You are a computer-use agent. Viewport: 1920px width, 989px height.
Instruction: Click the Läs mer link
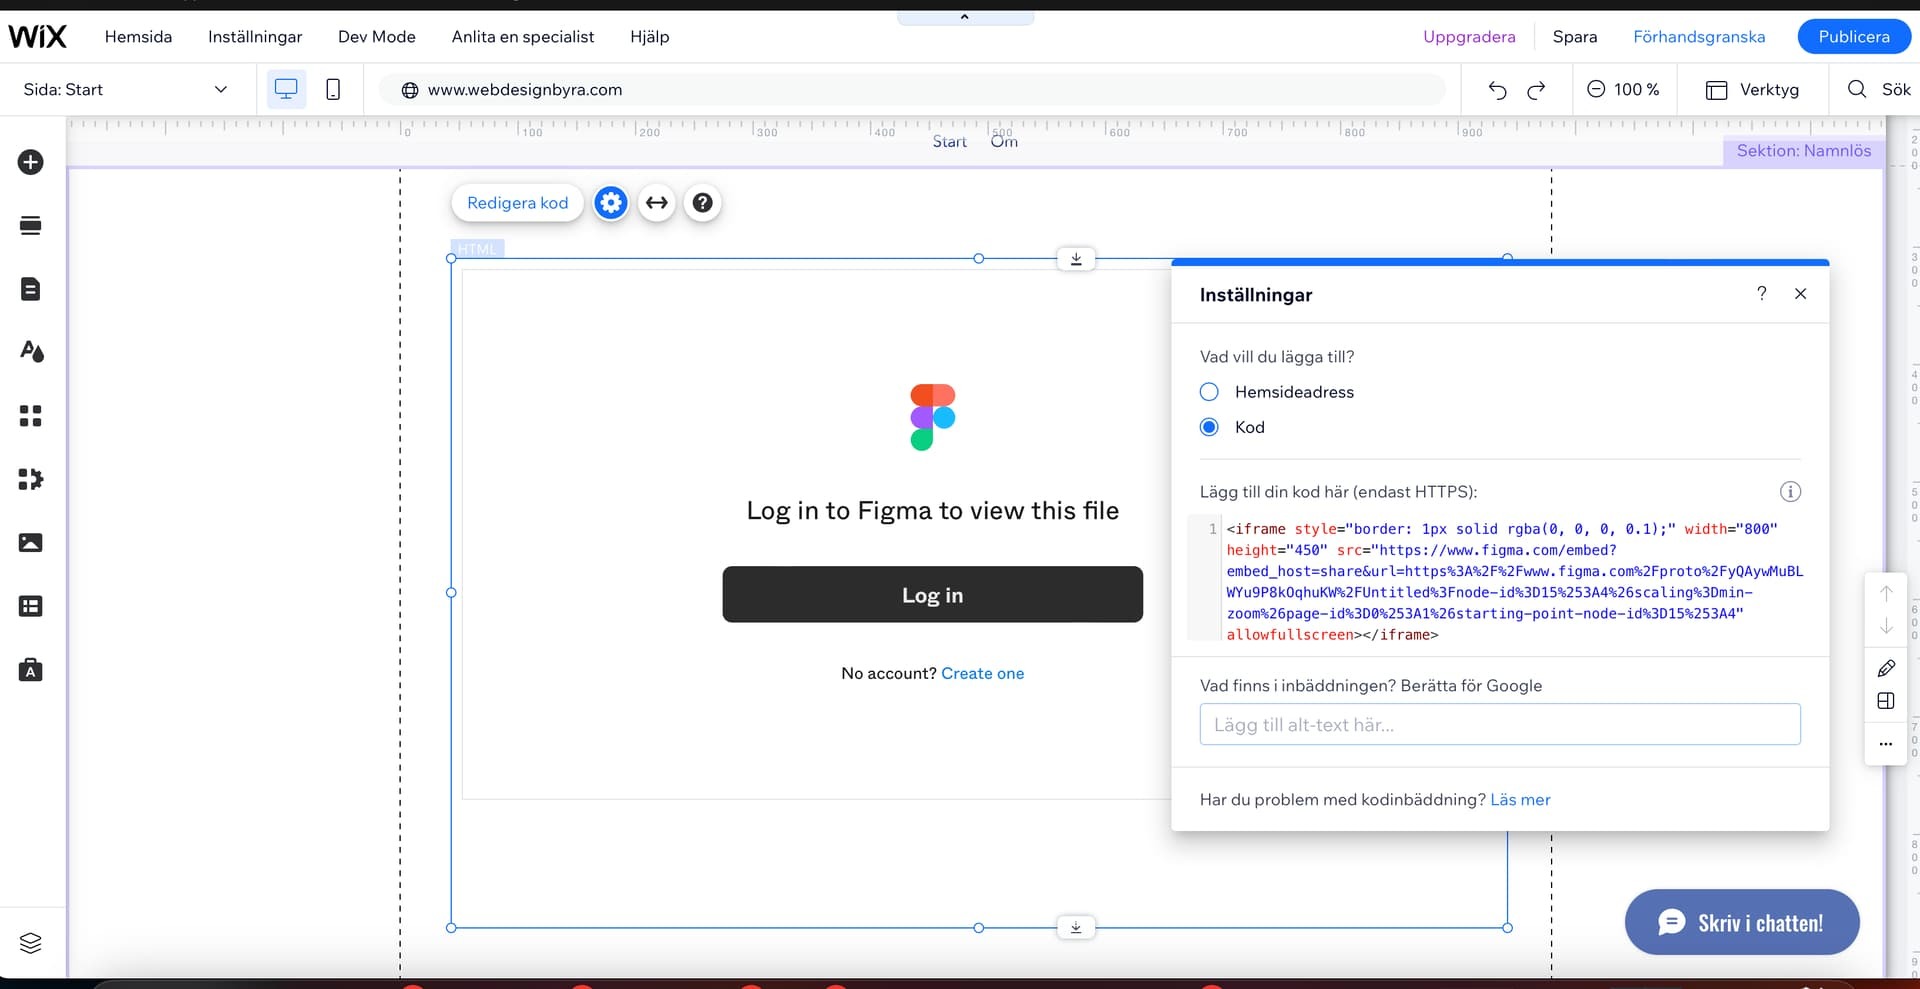[1520, 800]
